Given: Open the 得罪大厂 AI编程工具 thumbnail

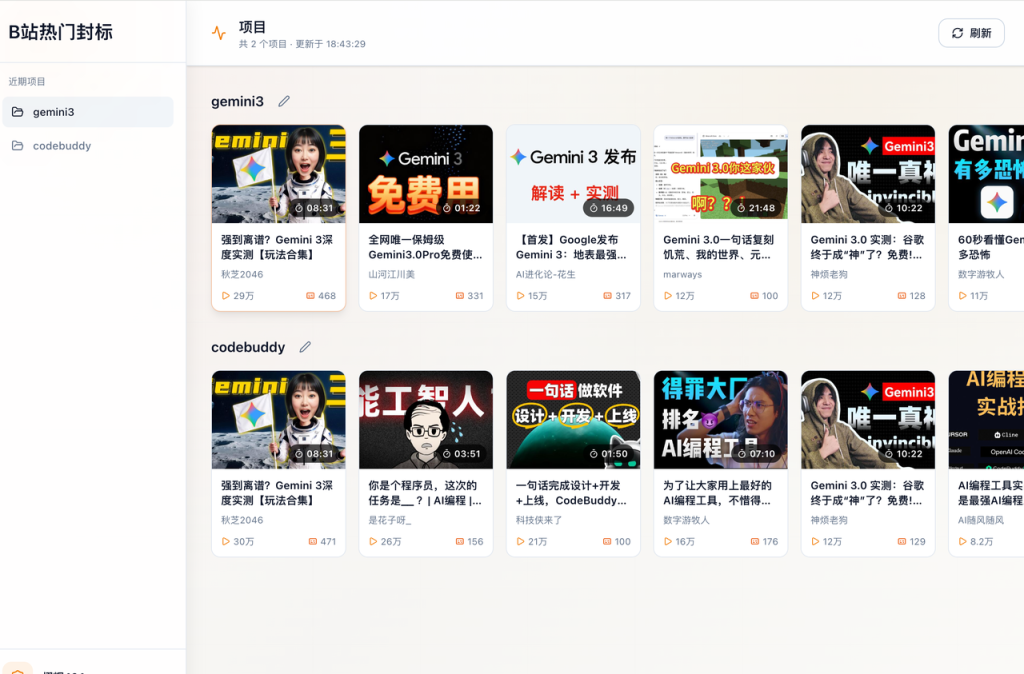Looking at the screenshot, I should pos(720,419).
